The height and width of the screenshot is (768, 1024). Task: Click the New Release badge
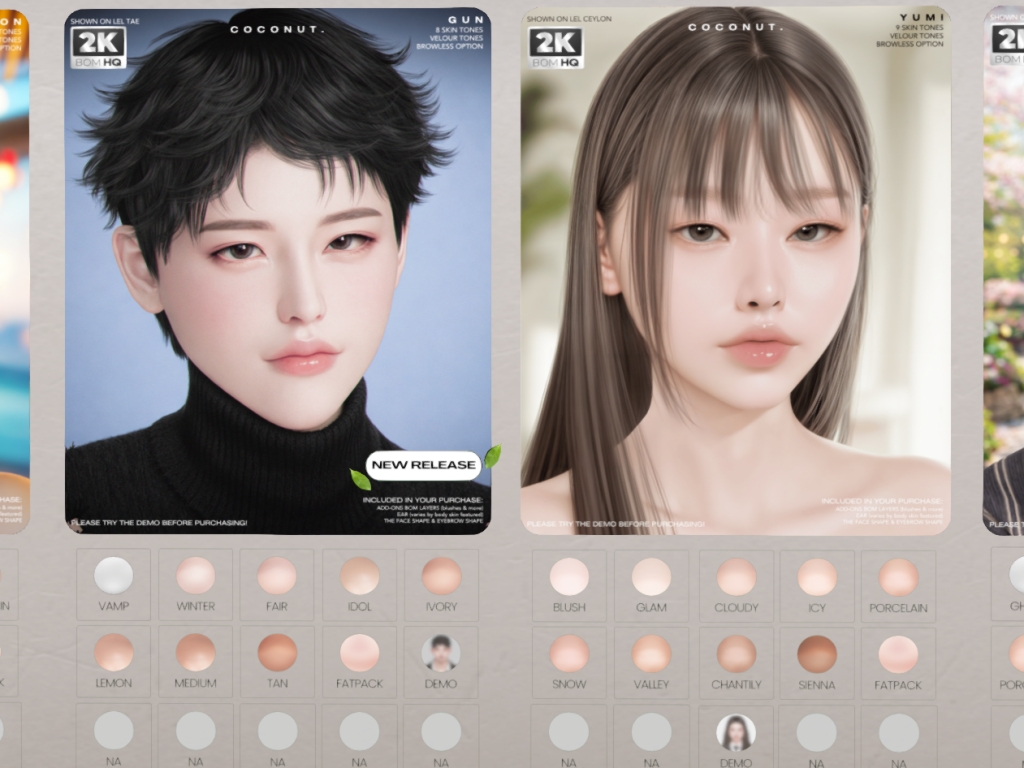[423, 465]
